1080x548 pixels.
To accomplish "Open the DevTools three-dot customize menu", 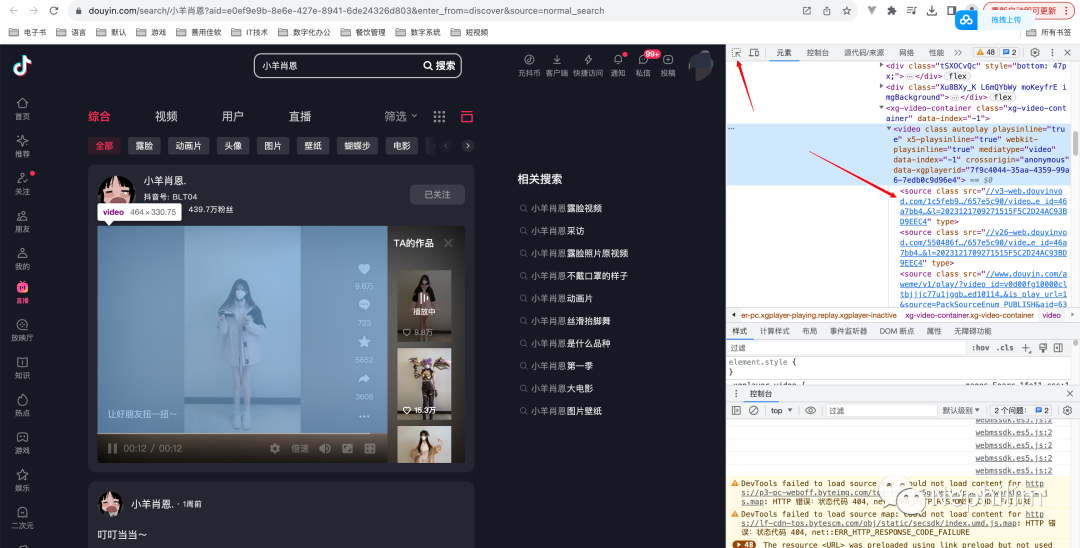I will (1052, 52).
